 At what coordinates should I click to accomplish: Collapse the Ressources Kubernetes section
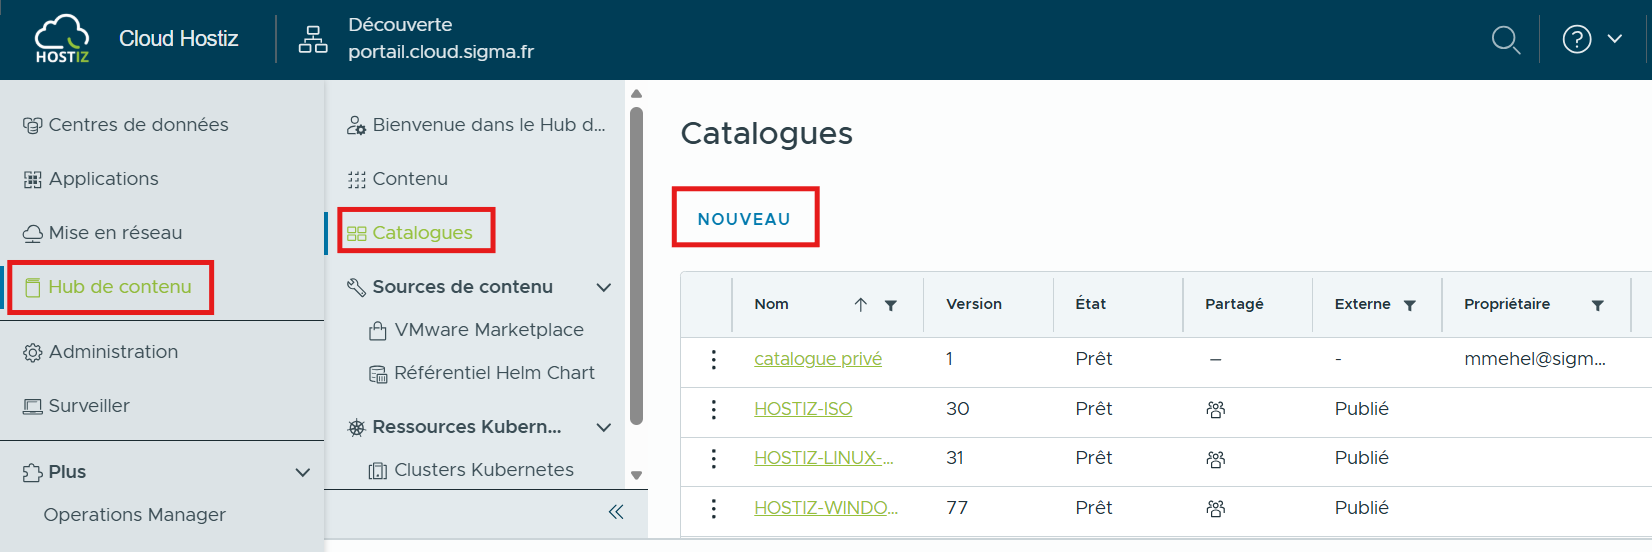(604, 428)
